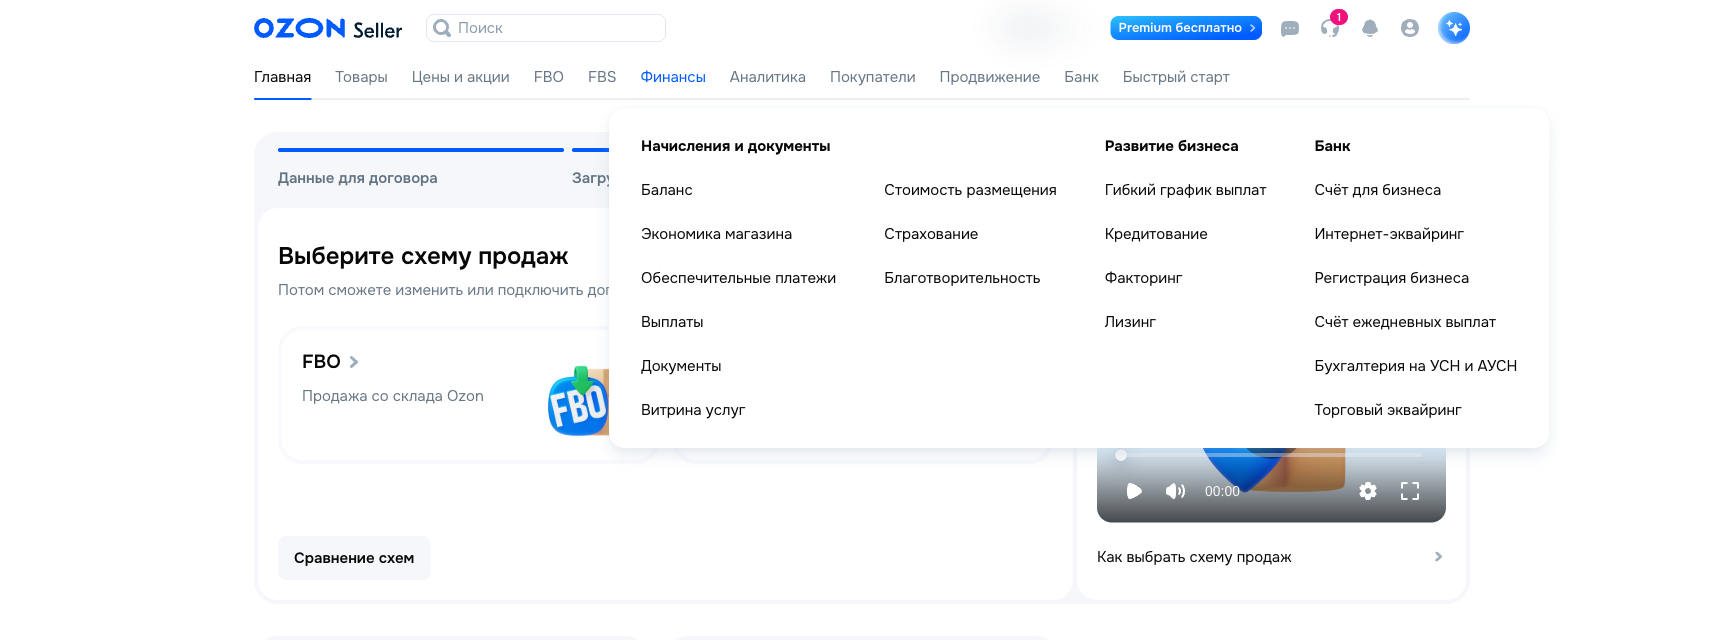Select Интернет-эквайринг
The height and width of the screenshot is (640, 1724).
1389,234
